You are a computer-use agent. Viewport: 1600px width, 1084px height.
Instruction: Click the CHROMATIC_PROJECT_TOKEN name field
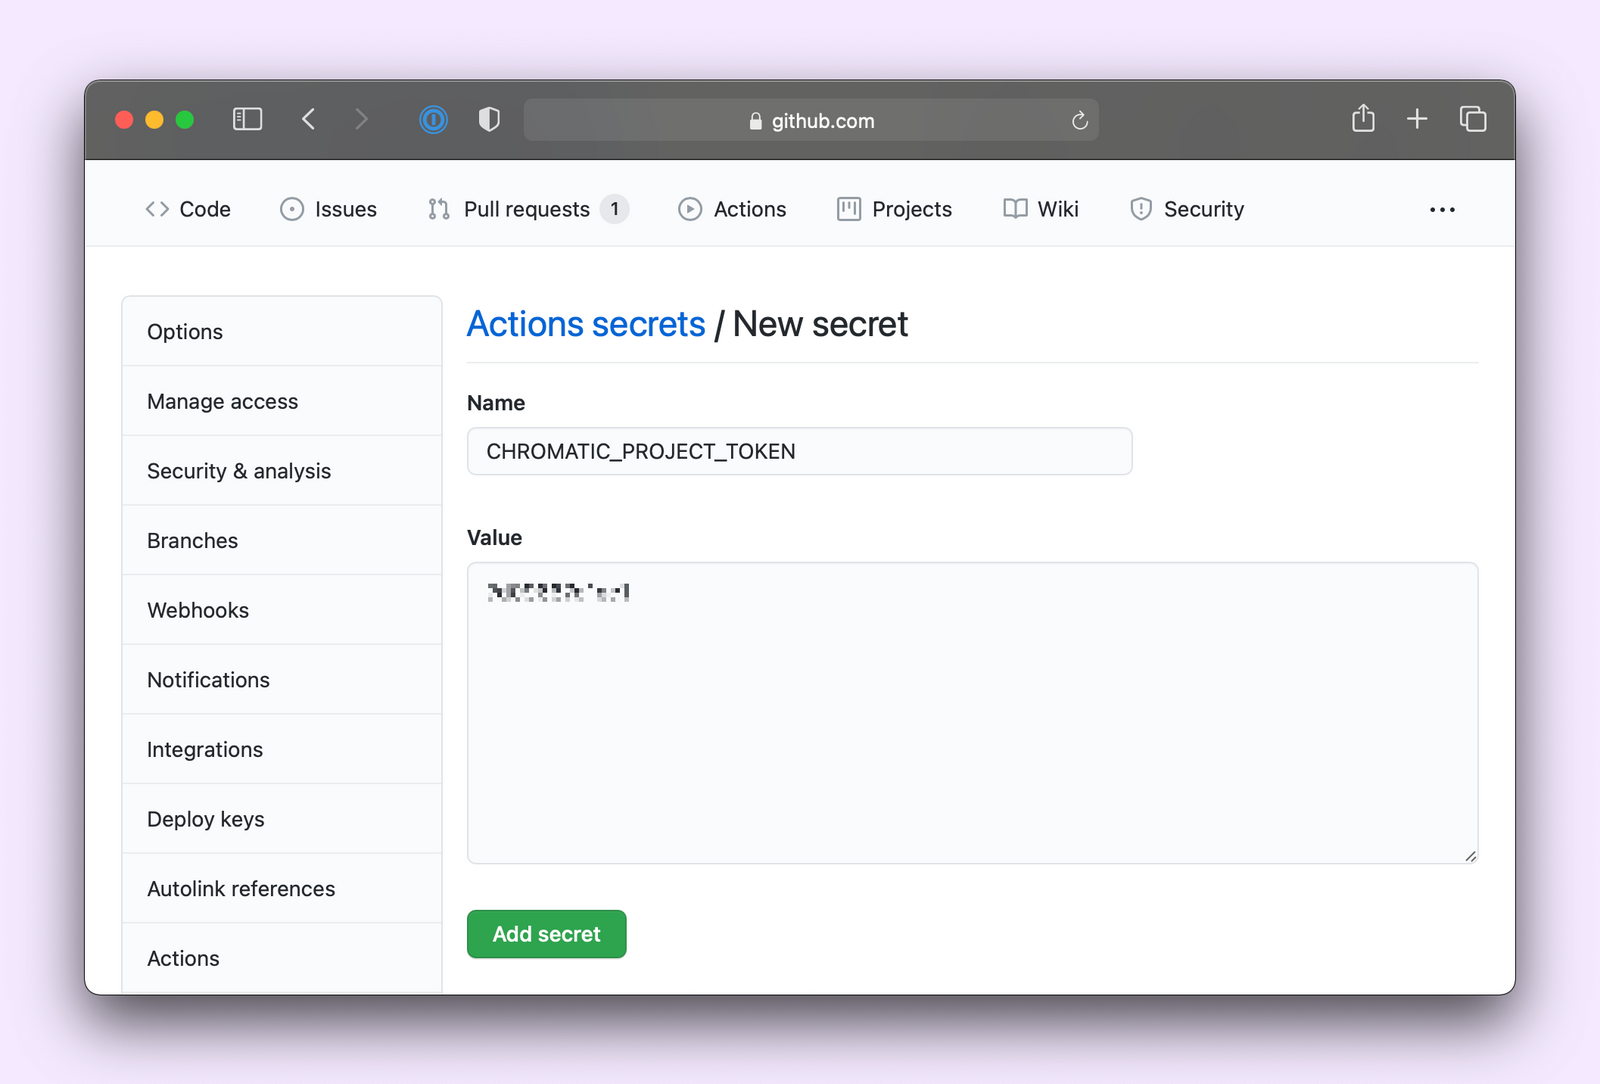click(799, 451)
